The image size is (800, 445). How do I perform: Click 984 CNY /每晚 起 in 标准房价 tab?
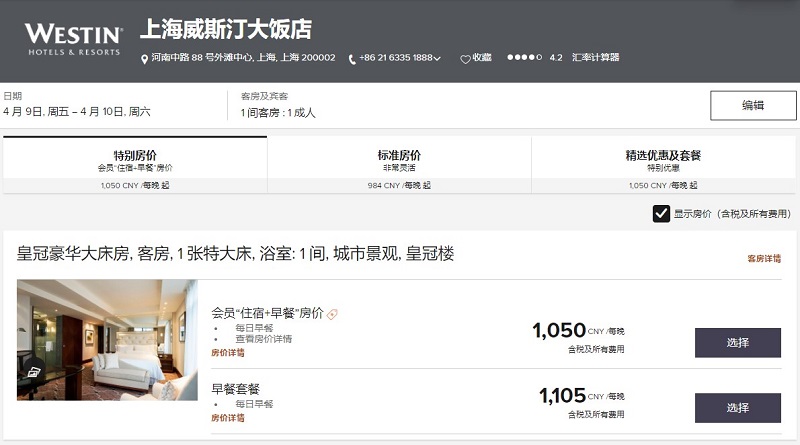[399, 185]
